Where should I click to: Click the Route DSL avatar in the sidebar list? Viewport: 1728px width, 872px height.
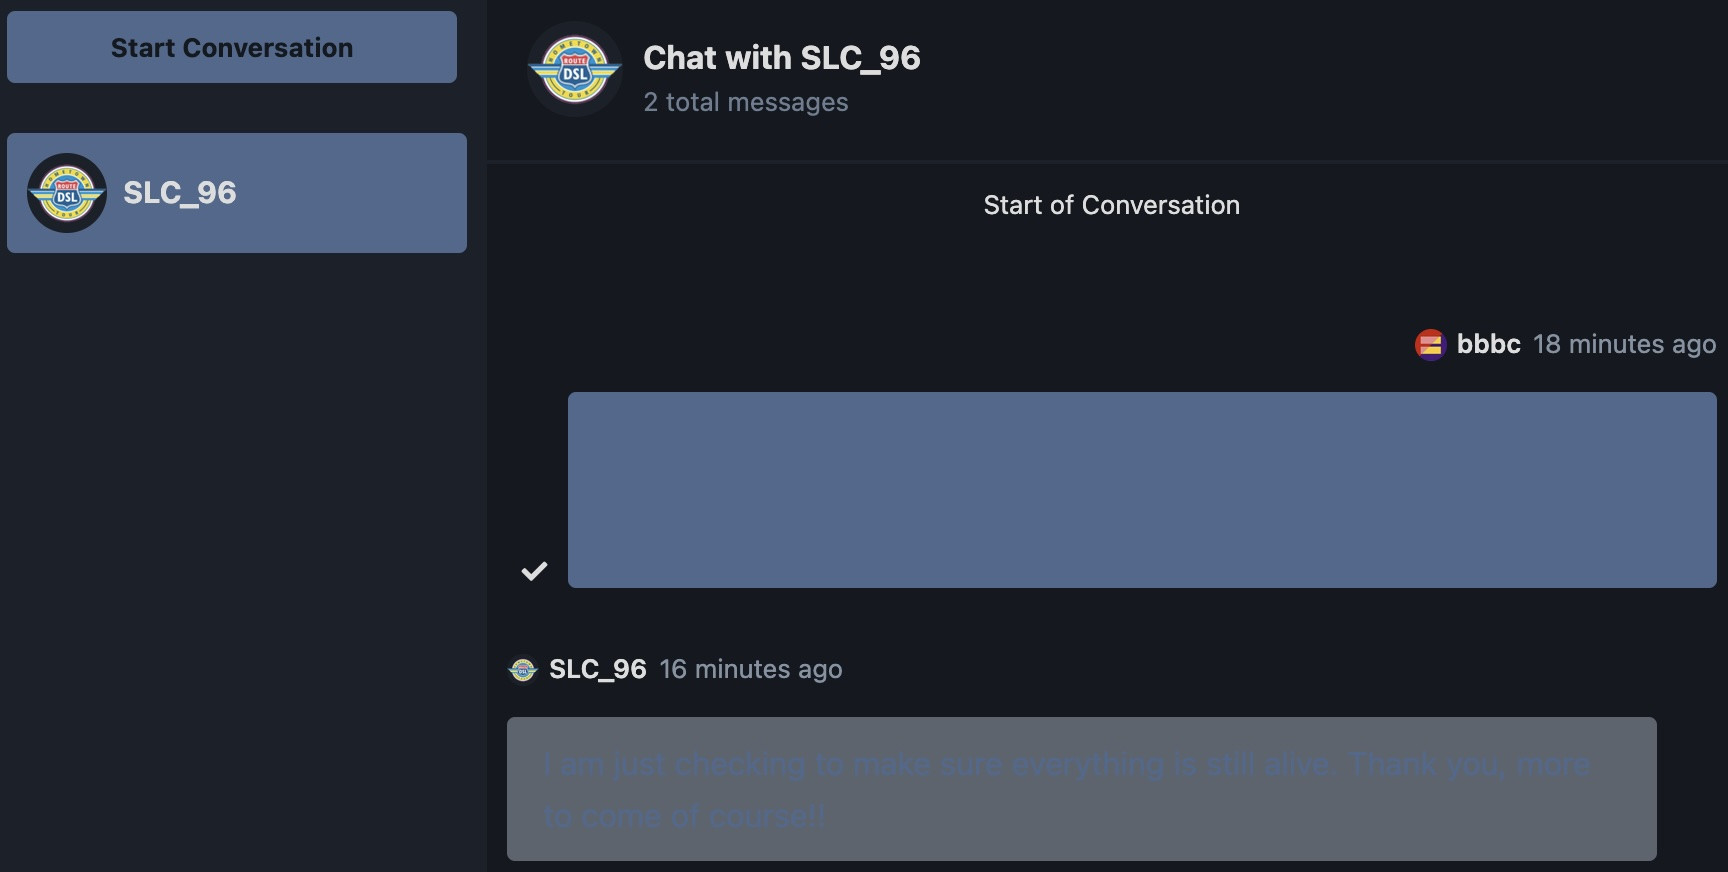pos(67,193)
